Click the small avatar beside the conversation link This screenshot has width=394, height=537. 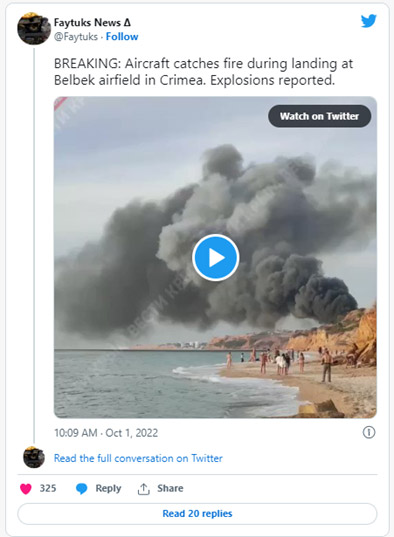[x=34, y=457]
